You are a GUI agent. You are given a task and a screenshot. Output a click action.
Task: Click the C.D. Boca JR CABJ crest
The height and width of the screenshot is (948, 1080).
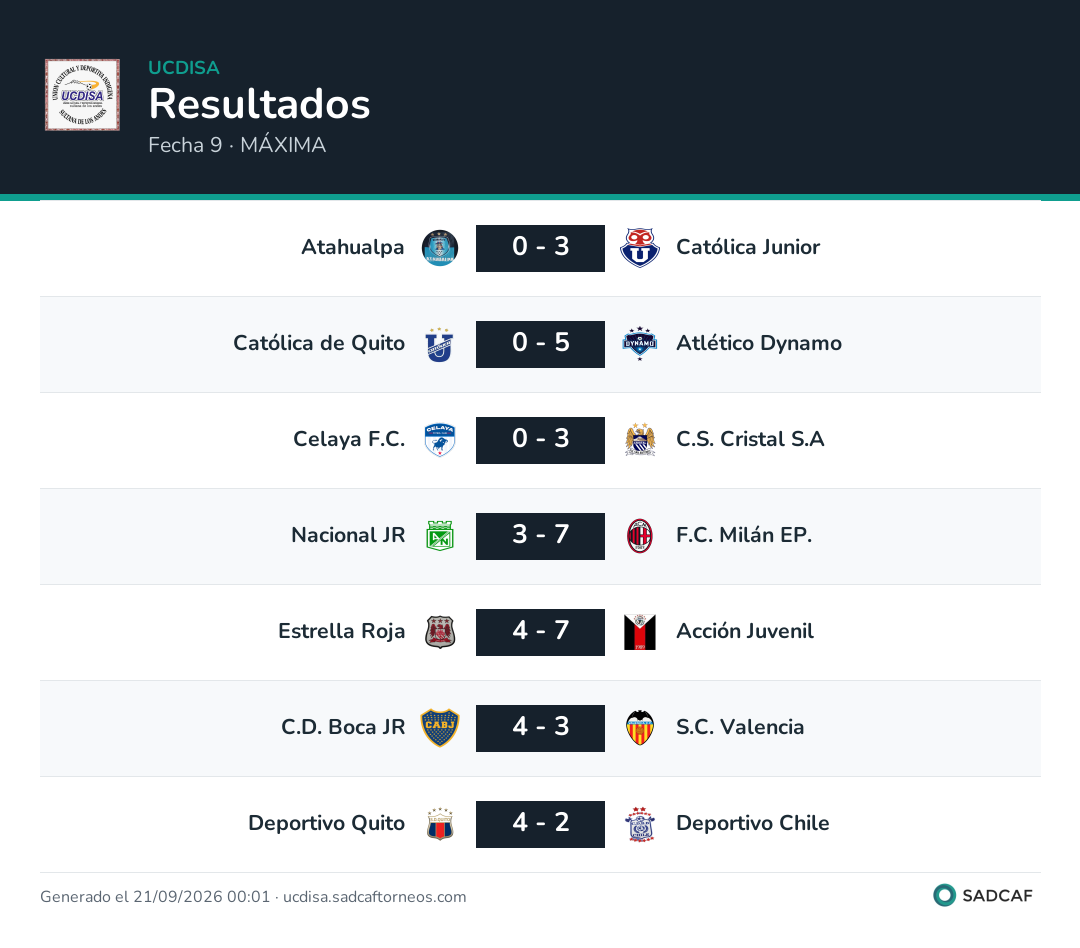point(439,728)
